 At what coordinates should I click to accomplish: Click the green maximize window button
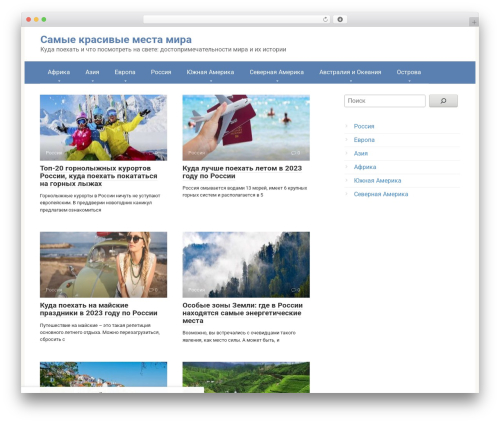(x=44, y=20)
